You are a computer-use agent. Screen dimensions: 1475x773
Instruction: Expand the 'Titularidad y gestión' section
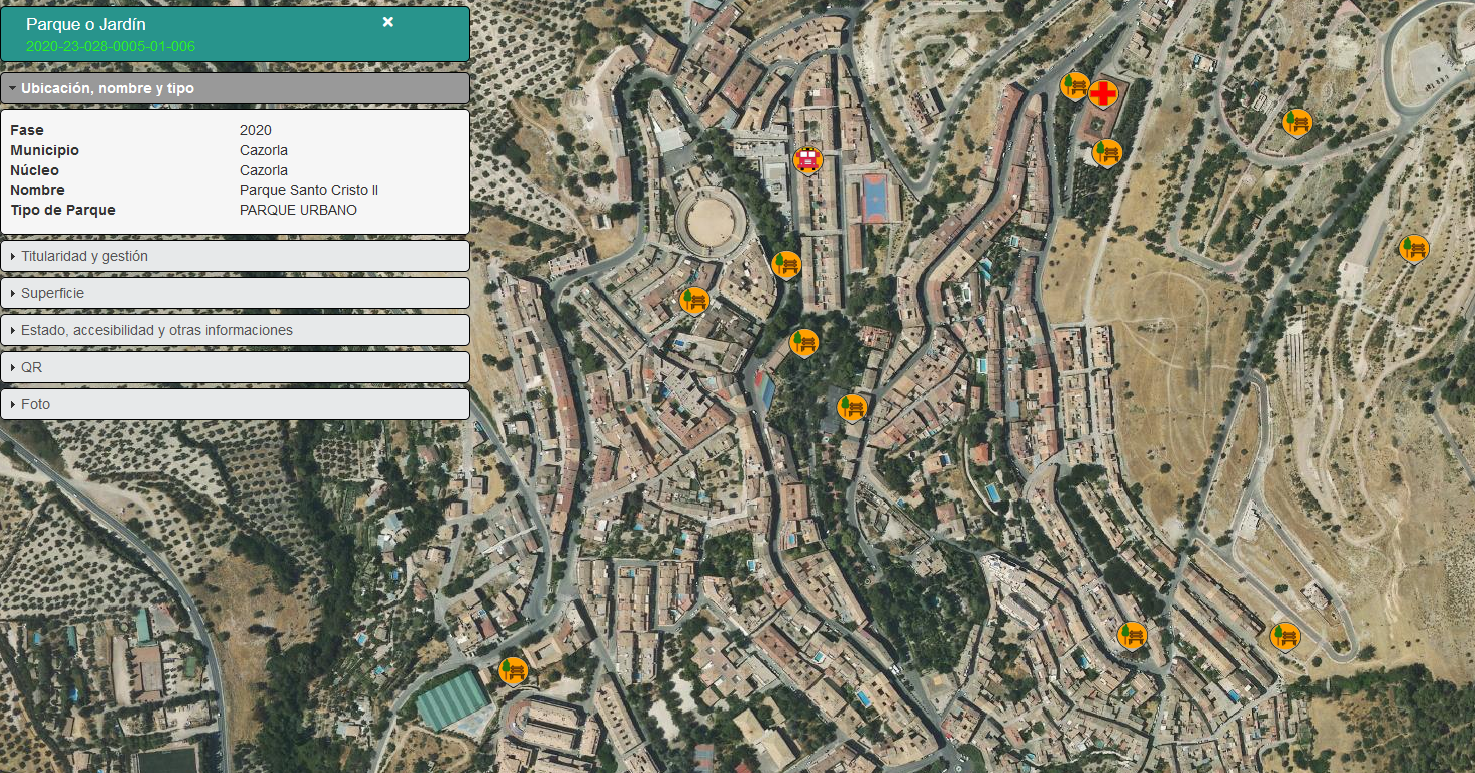tap(235, 256)
